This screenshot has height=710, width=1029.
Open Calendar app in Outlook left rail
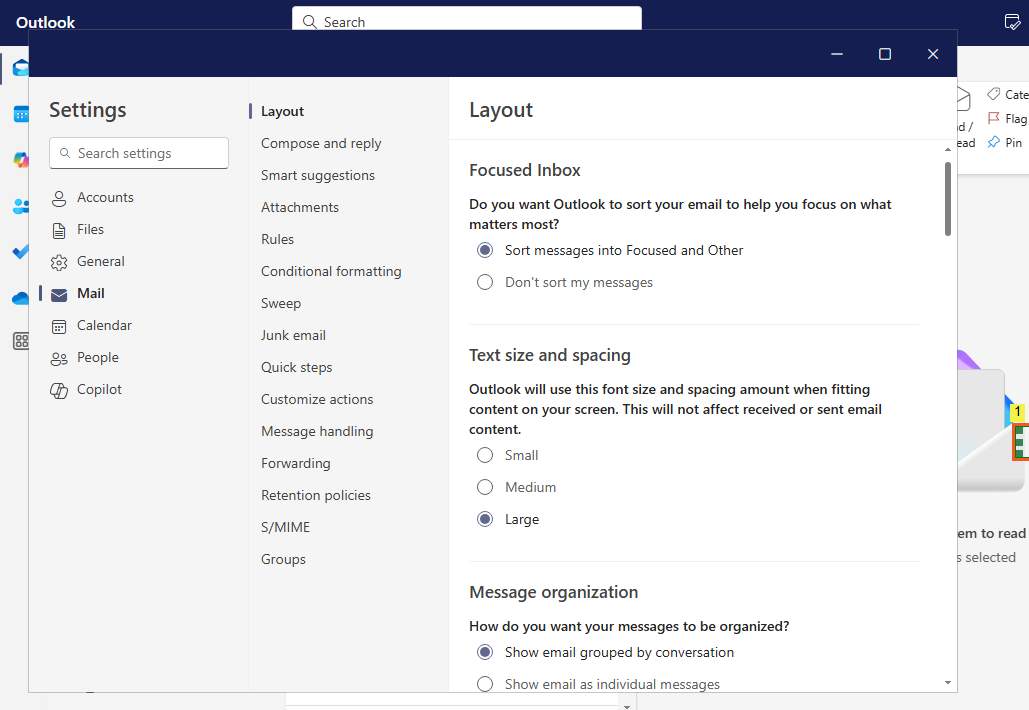coord(21,114)
